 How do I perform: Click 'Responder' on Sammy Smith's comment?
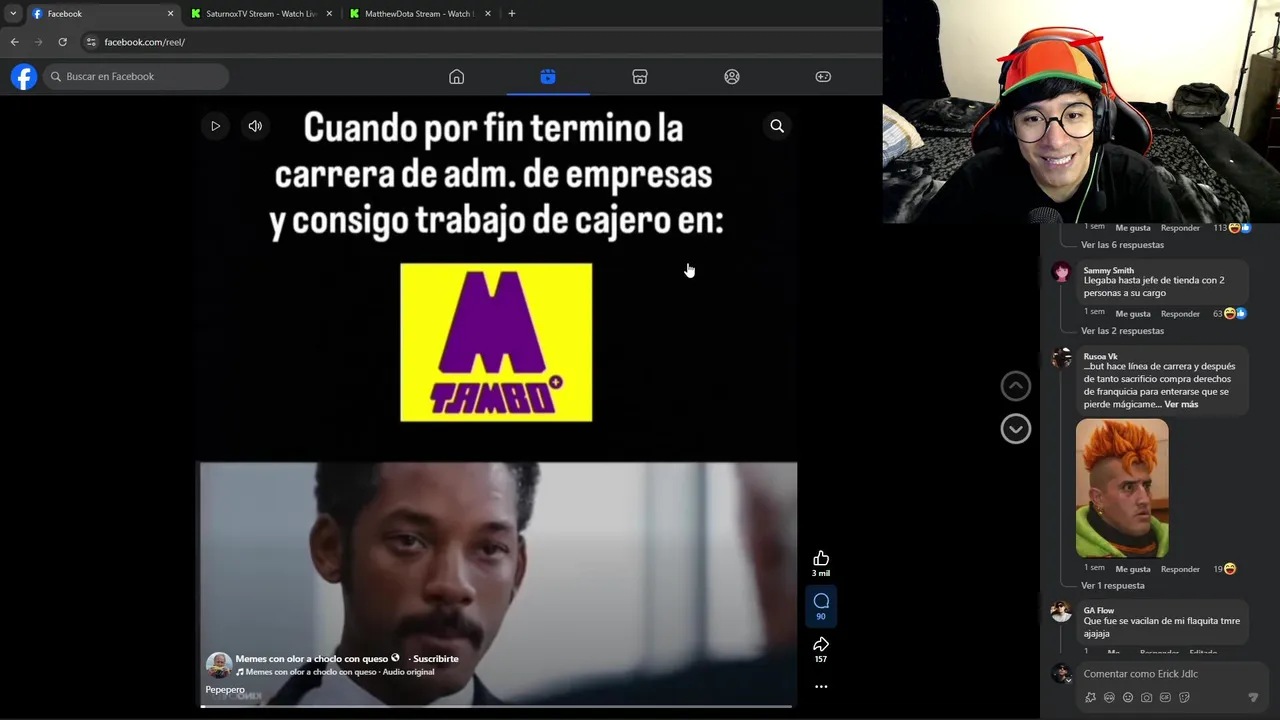[1180, 314]
